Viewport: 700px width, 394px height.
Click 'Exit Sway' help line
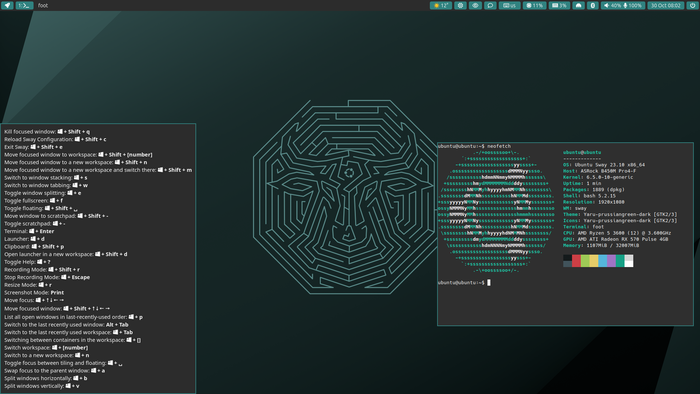click(33, 147)
